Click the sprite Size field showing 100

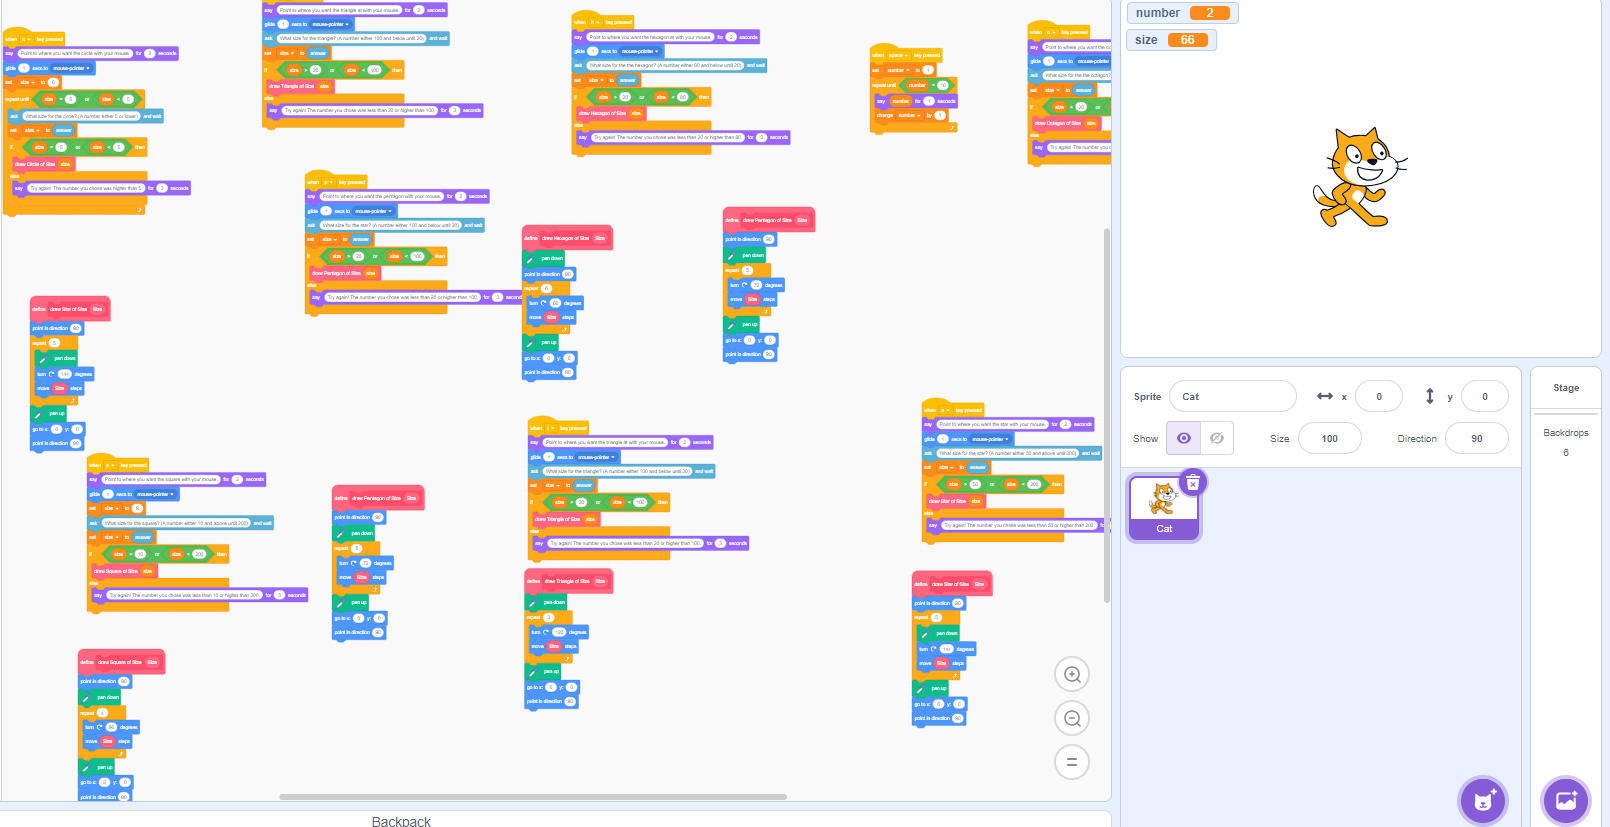coord(1330,438)
